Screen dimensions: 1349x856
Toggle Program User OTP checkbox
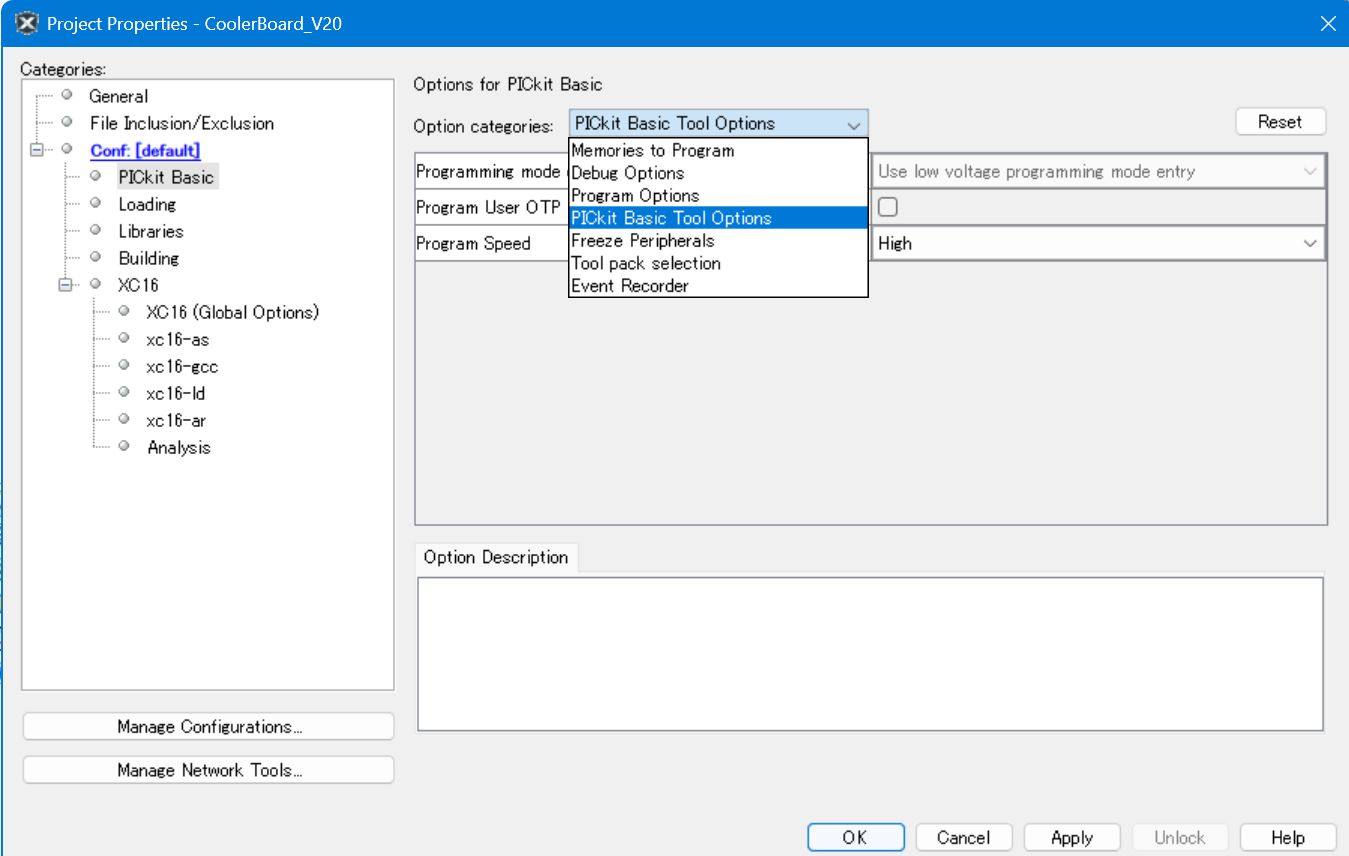(x=887, y=207)
